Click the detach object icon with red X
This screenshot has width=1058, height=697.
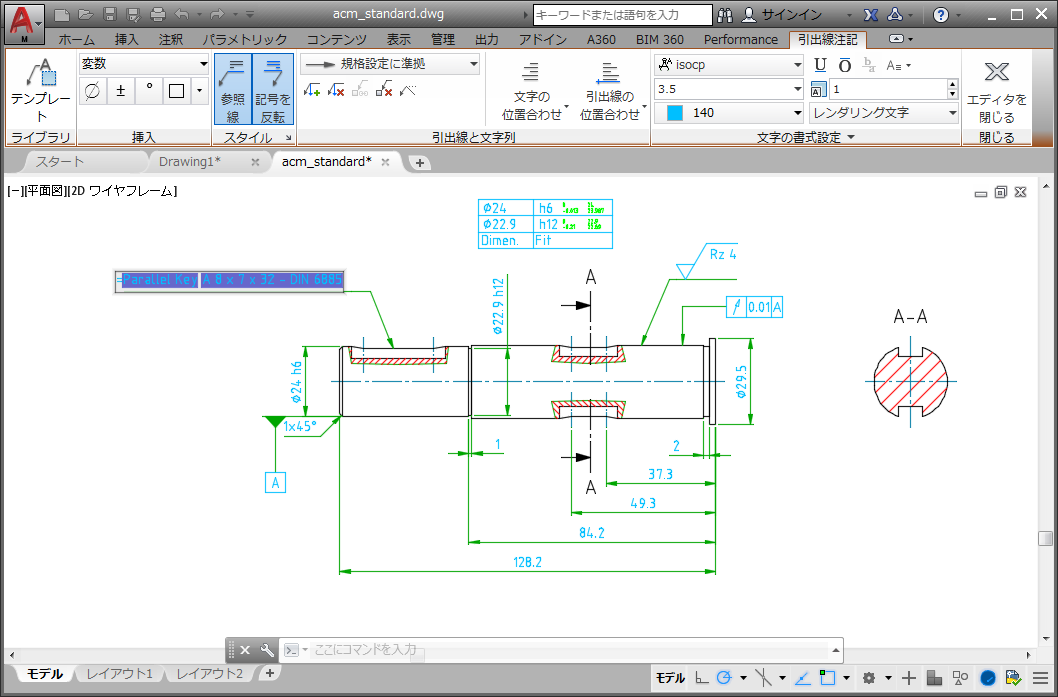(x=385, y=89)
